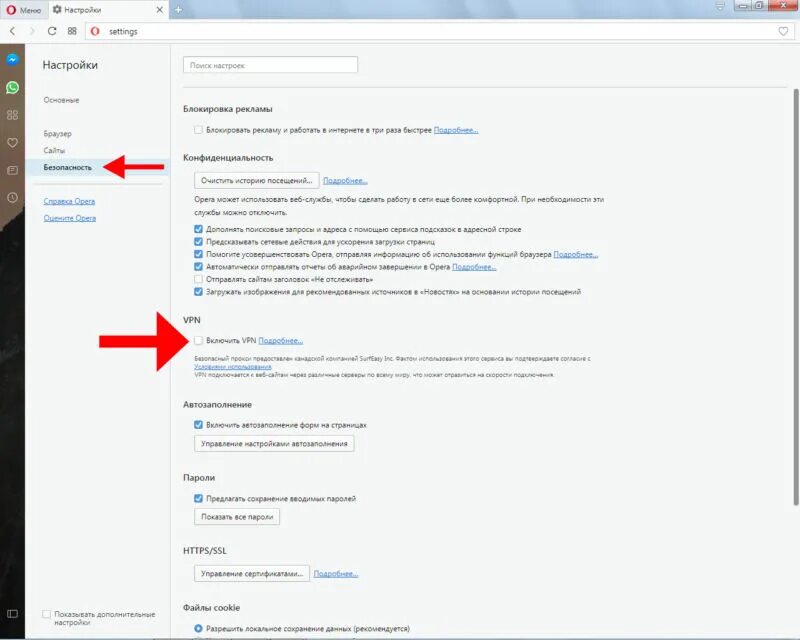The width and height of the screenshot is (800, 640).
Task: Select Браузер settings section
Action: (x=58, y=134)
